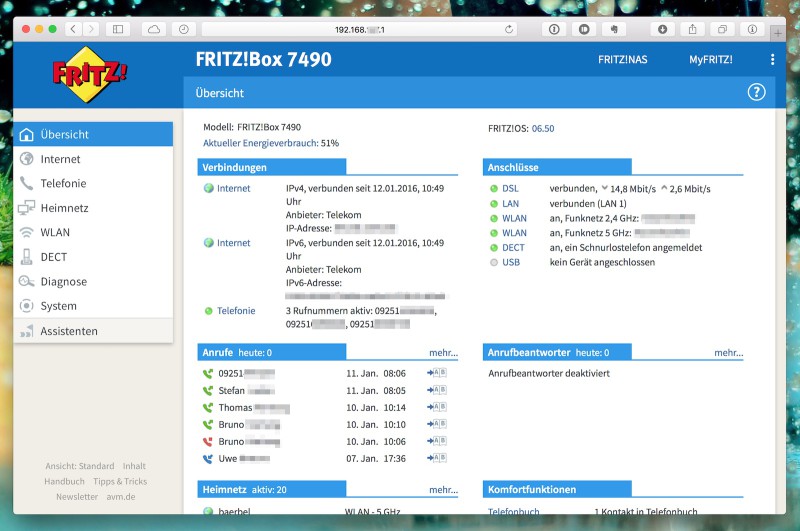Screen dimensions: 800x531
Task: Open Inhalt footer link
Action: click(134, 466)
